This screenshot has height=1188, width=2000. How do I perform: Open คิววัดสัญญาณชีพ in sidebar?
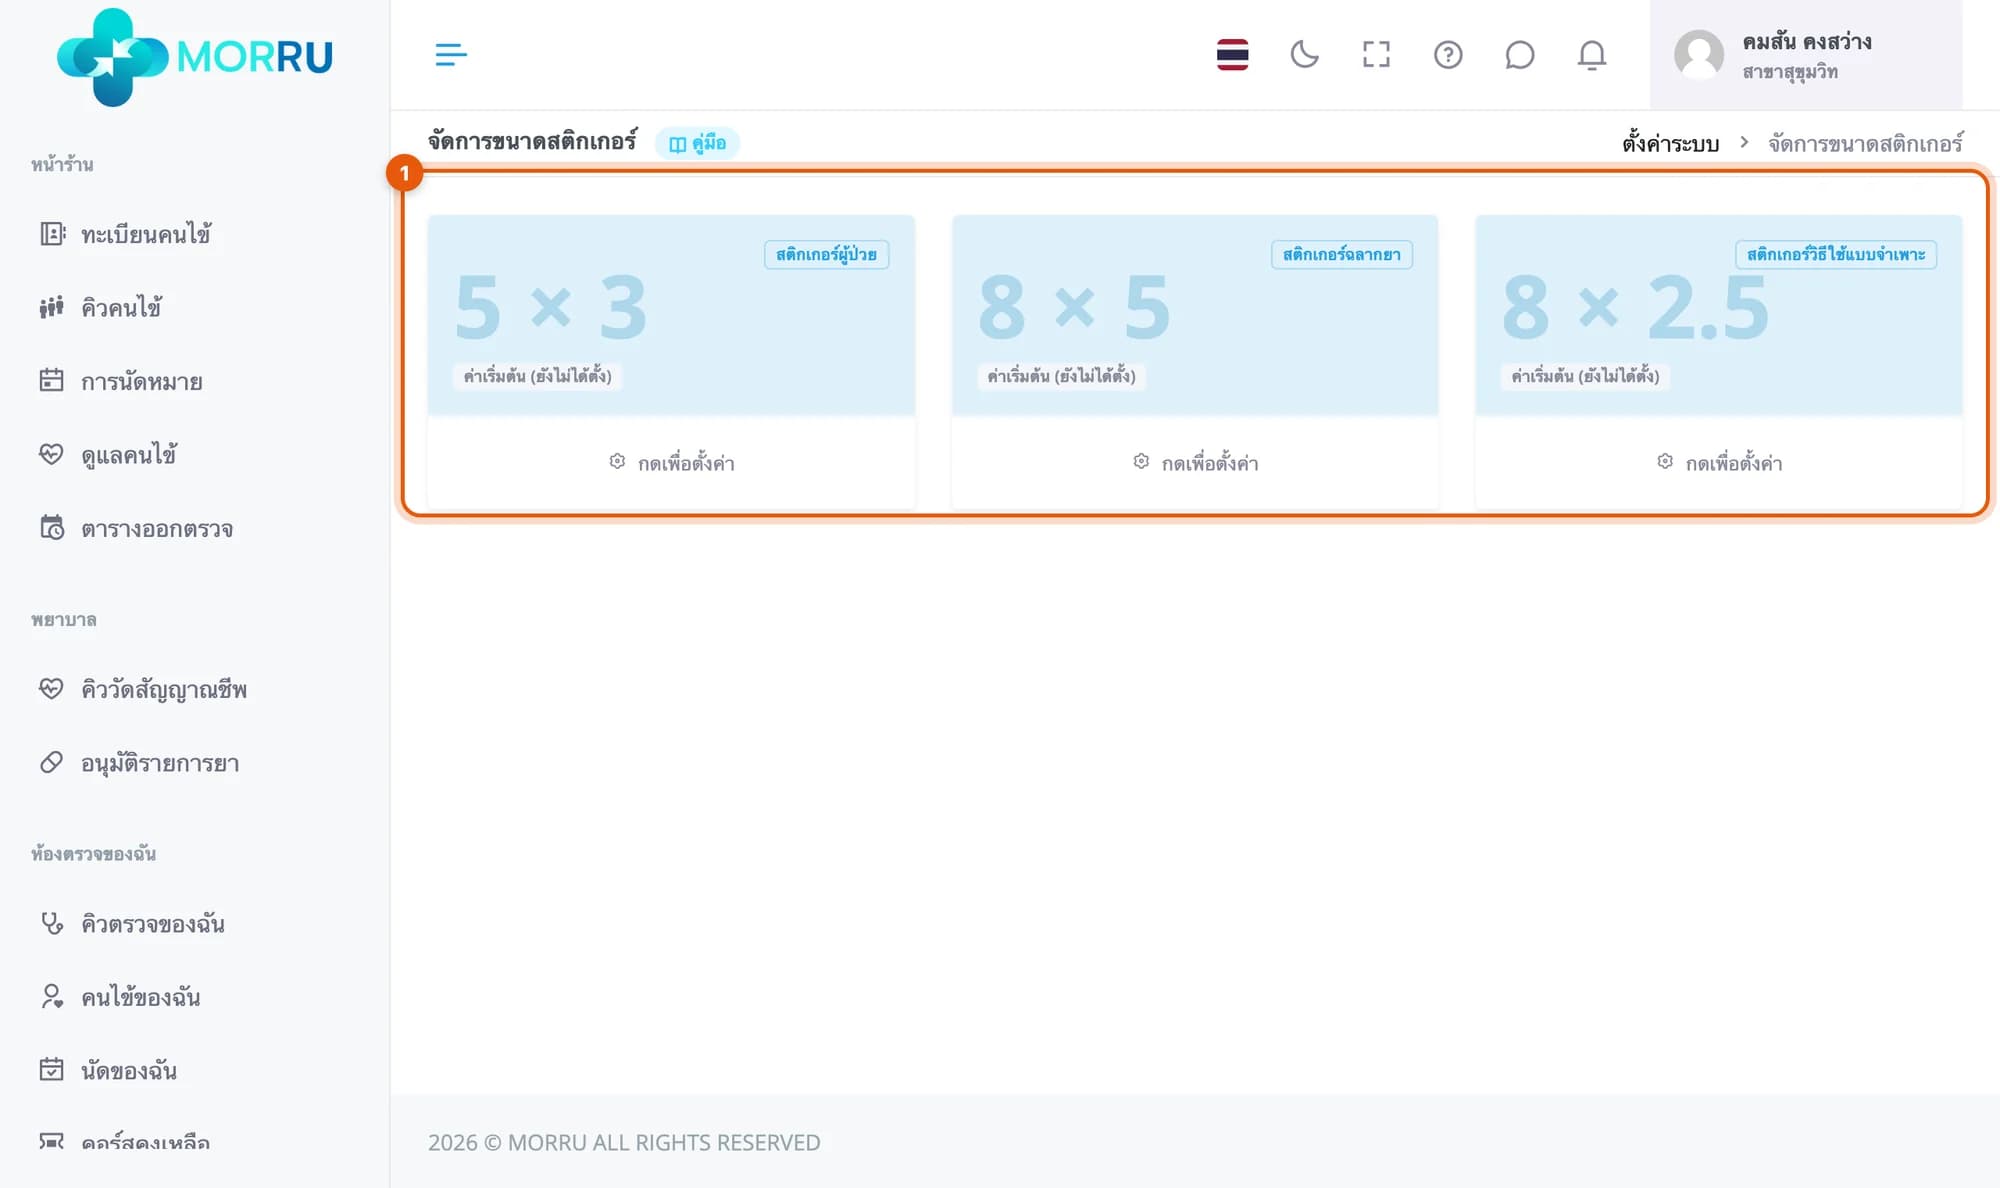[x=143, y=689]
